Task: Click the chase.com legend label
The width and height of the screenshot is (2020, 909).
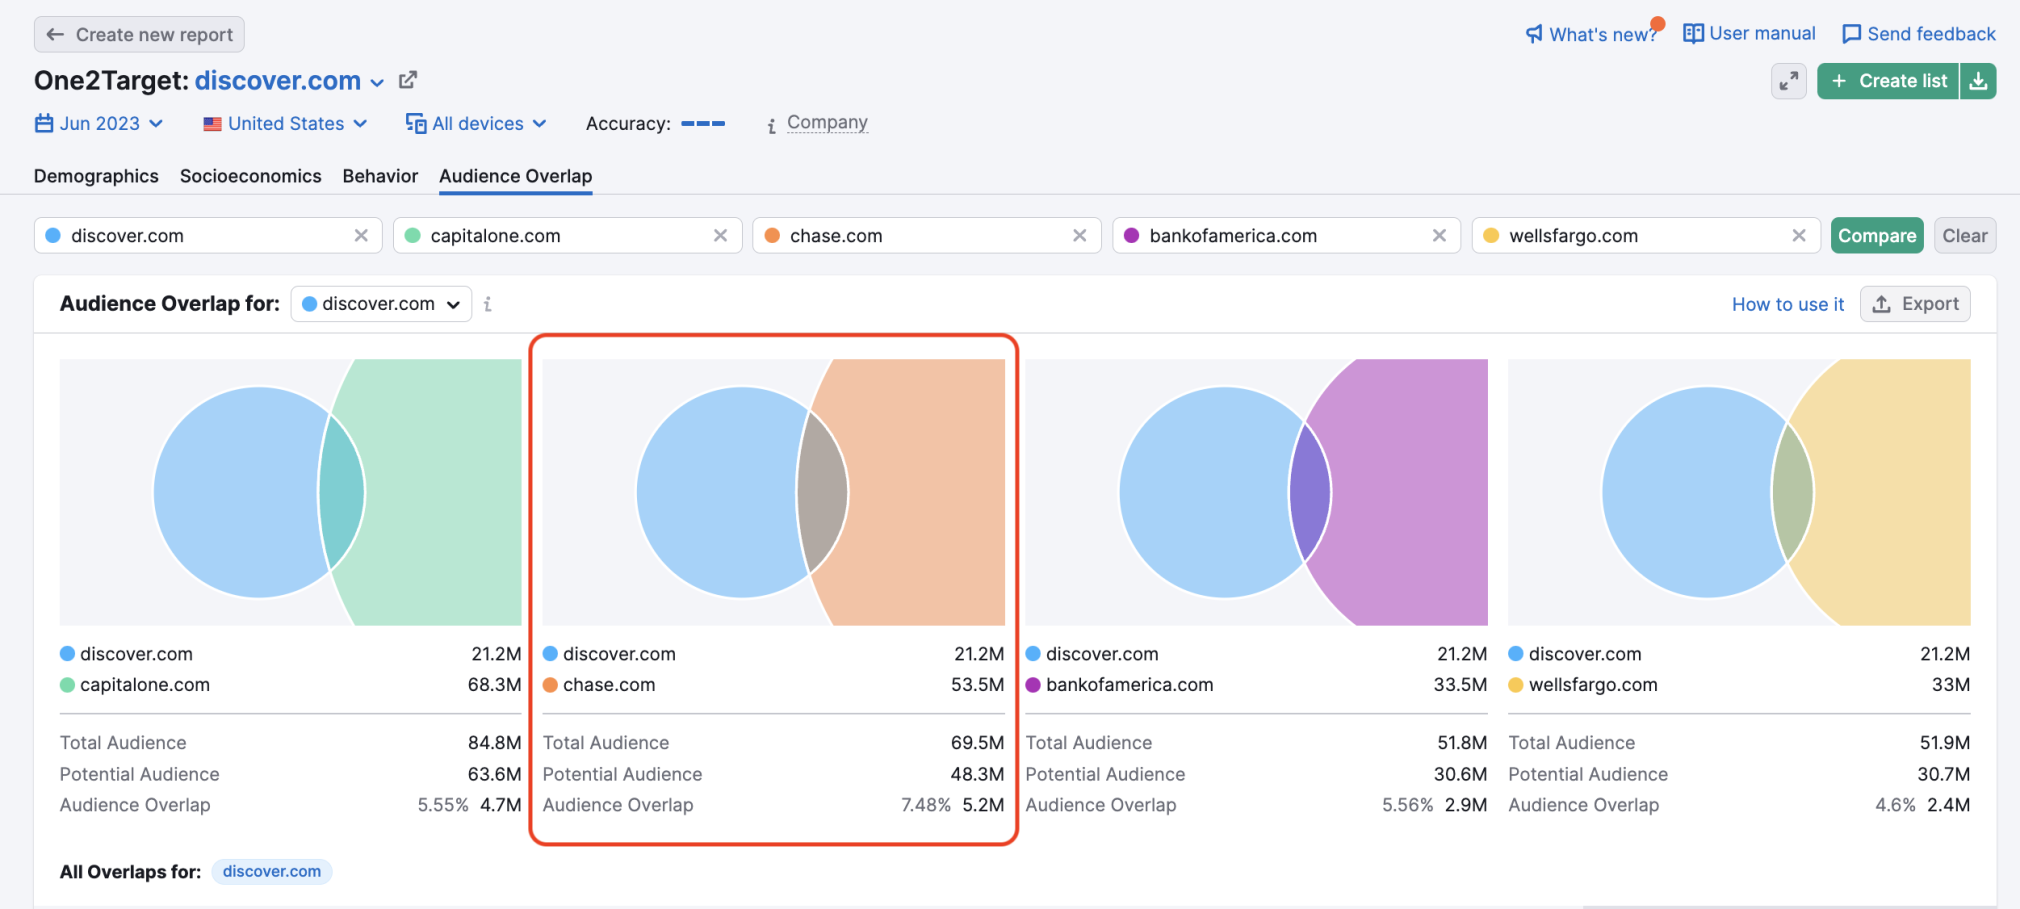Action: (609, 684)
